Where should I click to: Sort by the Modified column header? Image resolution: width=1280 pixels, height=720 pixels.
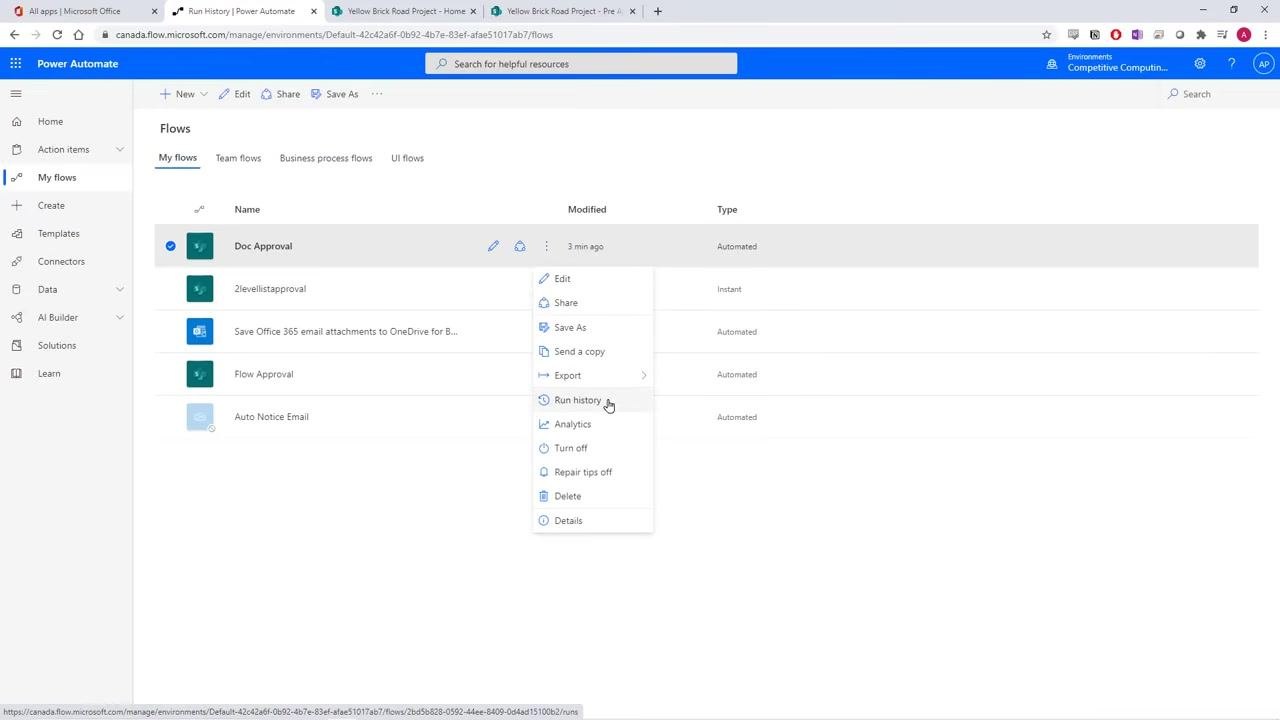587,209
